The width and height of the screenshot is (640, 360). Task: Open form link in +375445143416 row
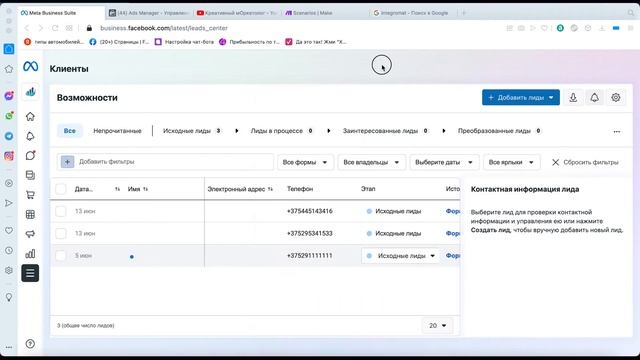point(453,211)
